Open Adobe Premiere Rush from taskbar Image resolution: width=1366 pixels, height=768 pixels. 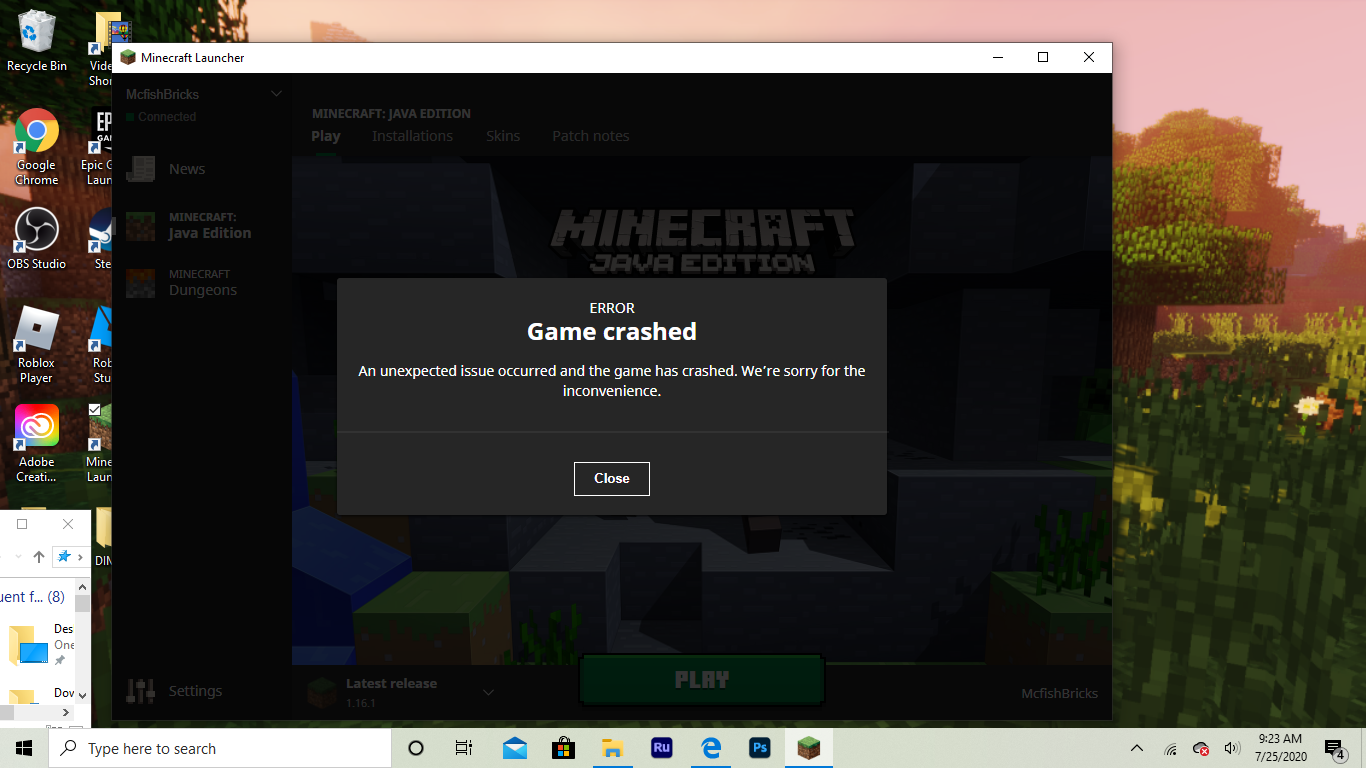(x=661, y=748)
